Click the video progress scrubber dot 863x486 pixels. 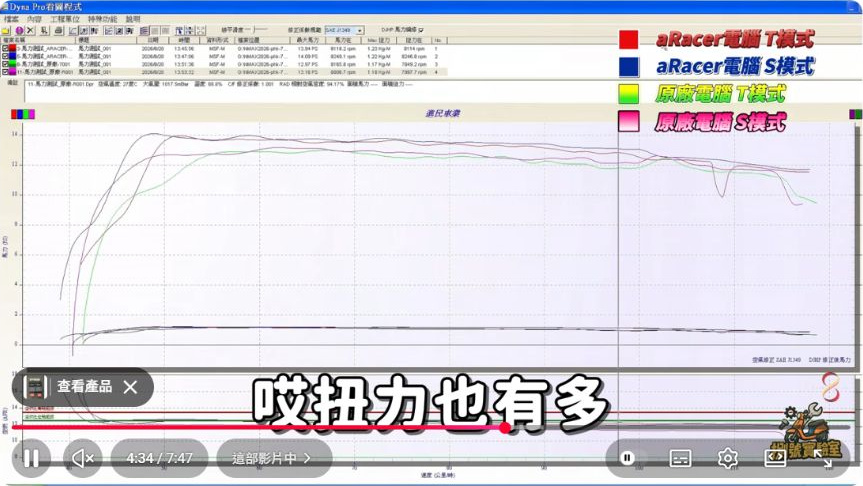coord(505,427)
